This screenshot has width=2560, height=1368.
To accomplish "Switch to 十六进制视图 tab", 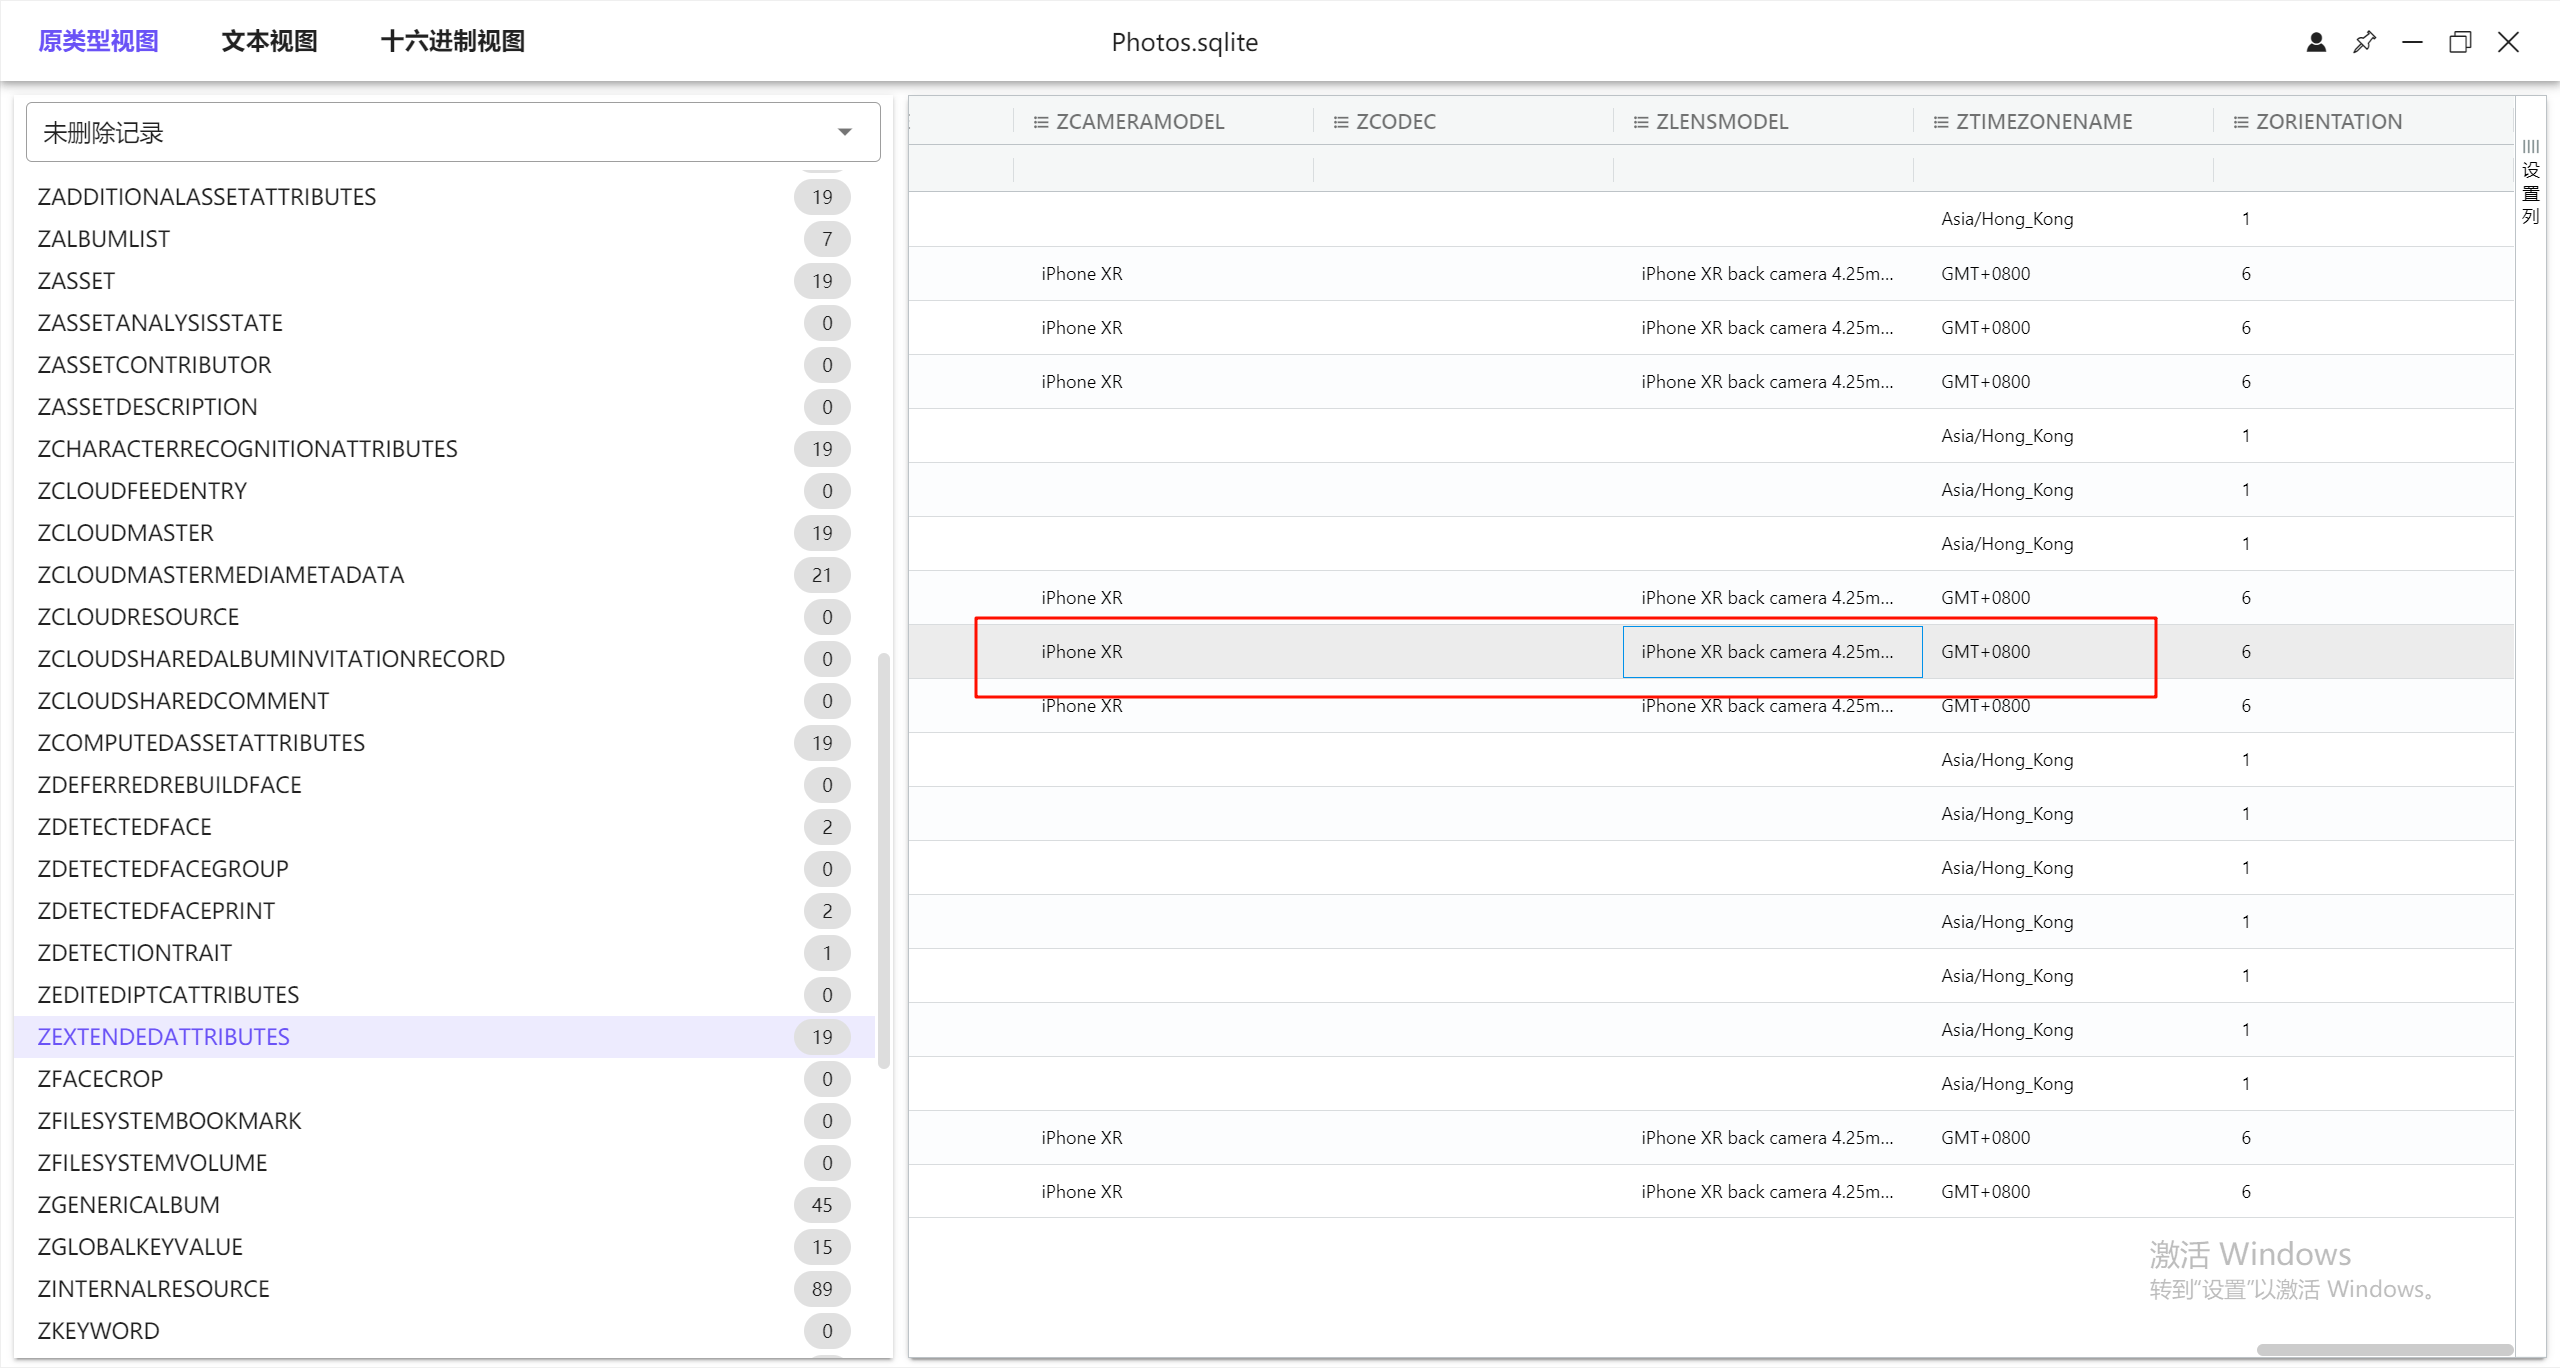I will [x=452, y=41].
